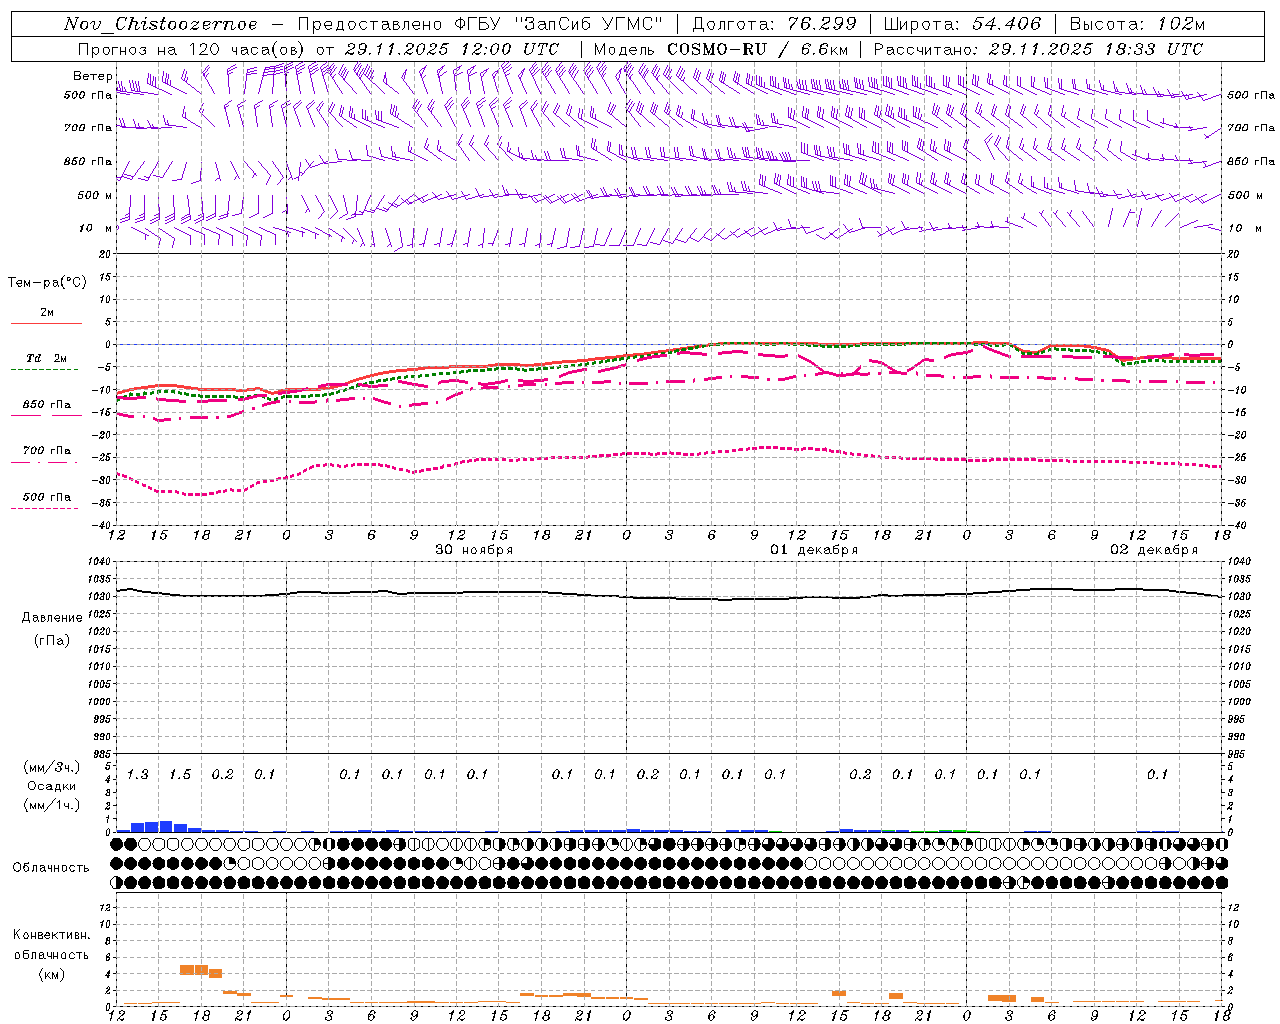The width and height of the screenshot is (1280, 1024).
Task: Click the 'Облачность' cloud cover label
Action: coord(51,868)
